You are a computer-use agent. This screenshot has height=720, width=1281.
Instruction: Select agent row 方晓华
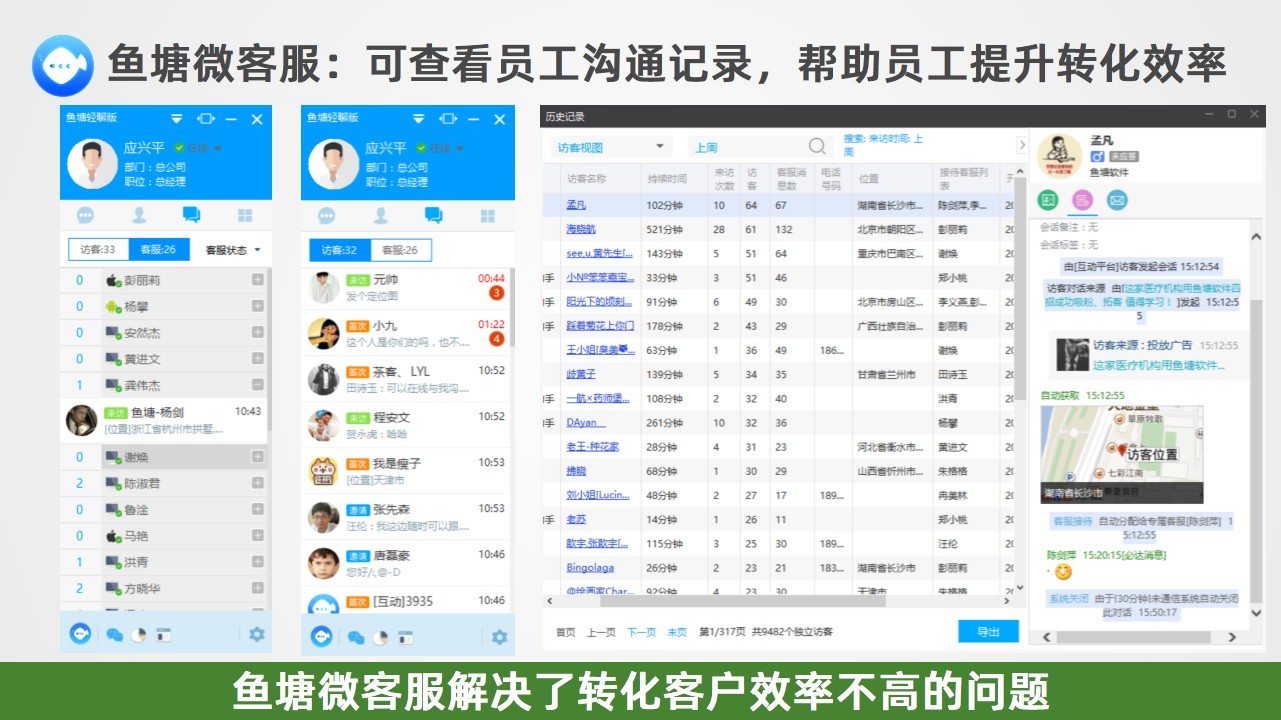click(165, 588)
